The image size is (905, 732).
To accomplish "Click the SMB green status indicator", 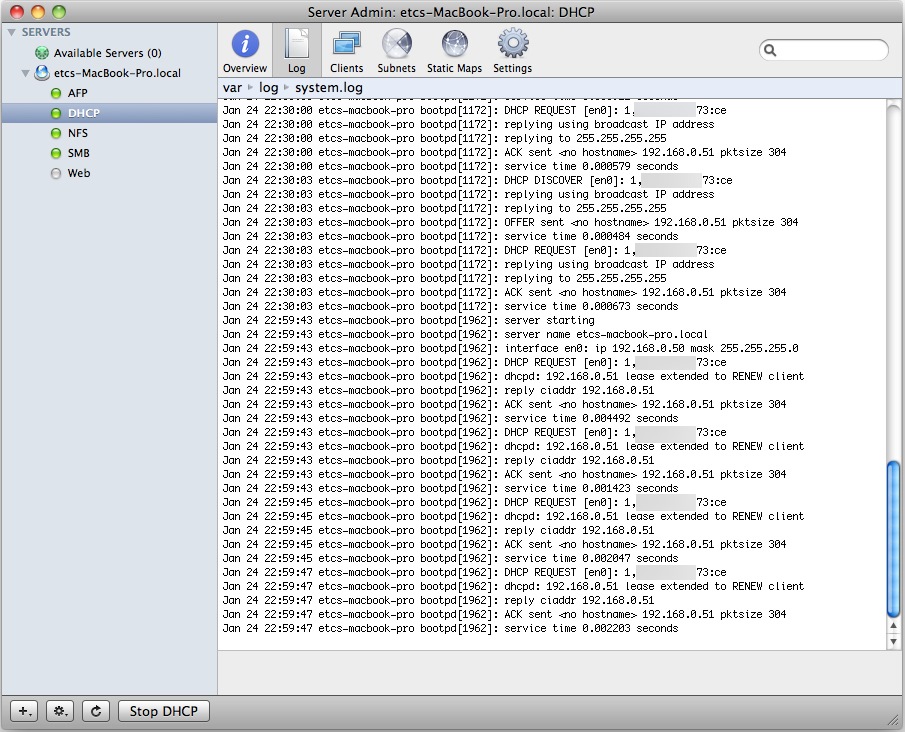I will tap(56, 153).
